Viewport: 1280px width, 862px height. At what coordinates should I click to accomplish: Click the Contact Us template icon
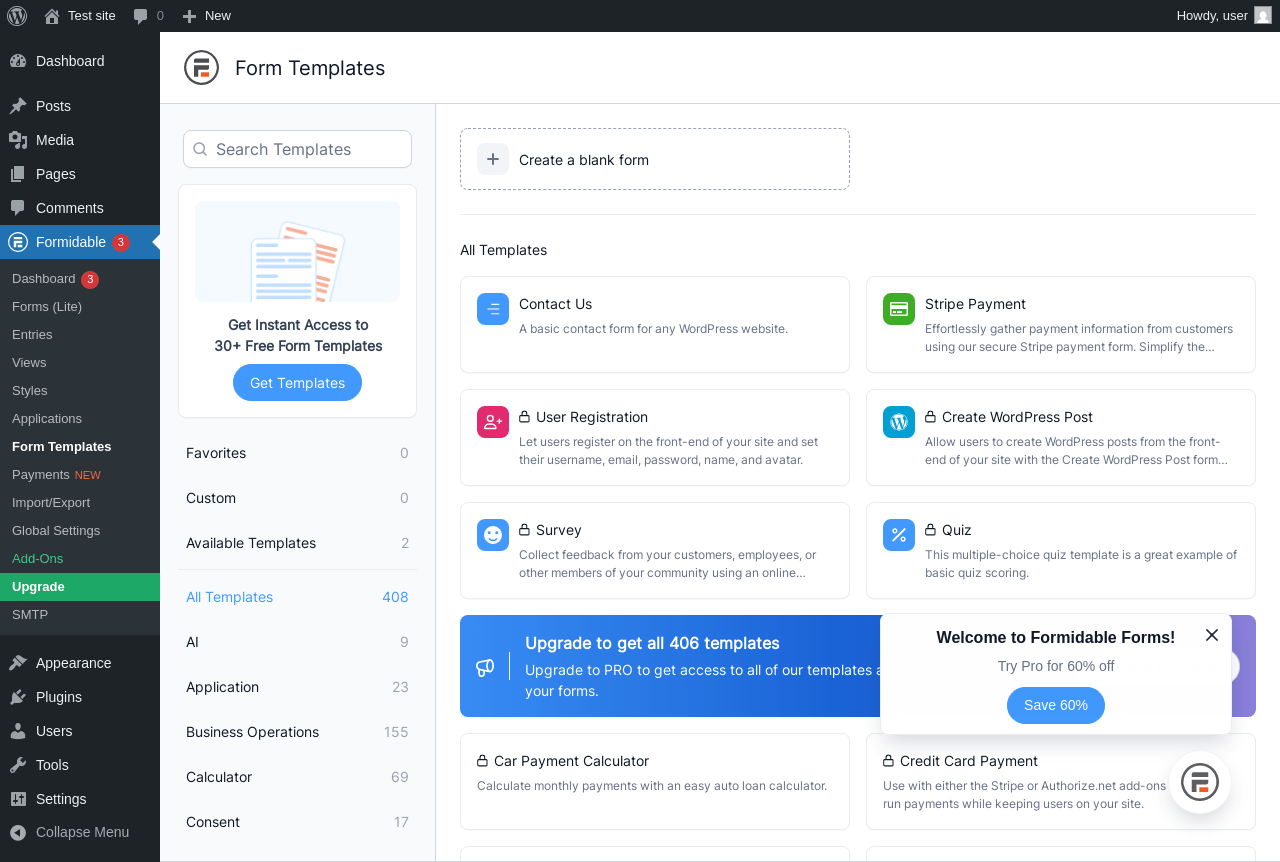tap(493, 309)
